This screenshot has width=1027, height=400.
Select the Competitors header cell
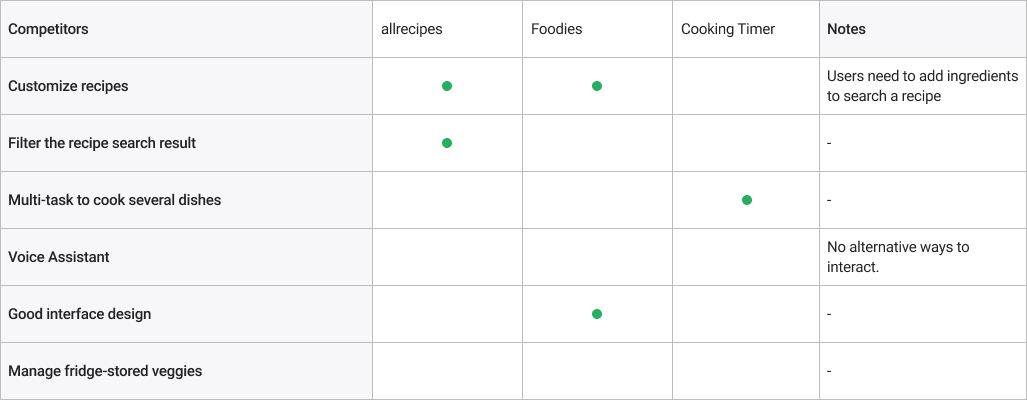(x=48, y=29)
